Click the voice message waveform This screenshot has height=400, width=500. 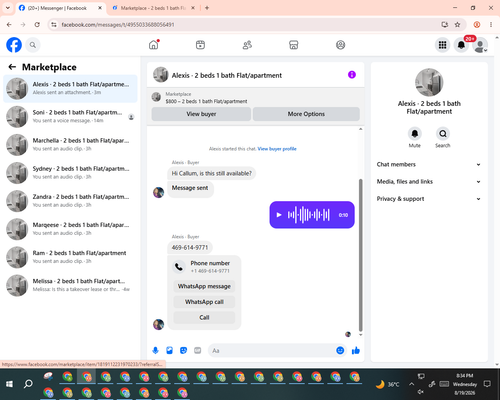(x=309, y=215)
